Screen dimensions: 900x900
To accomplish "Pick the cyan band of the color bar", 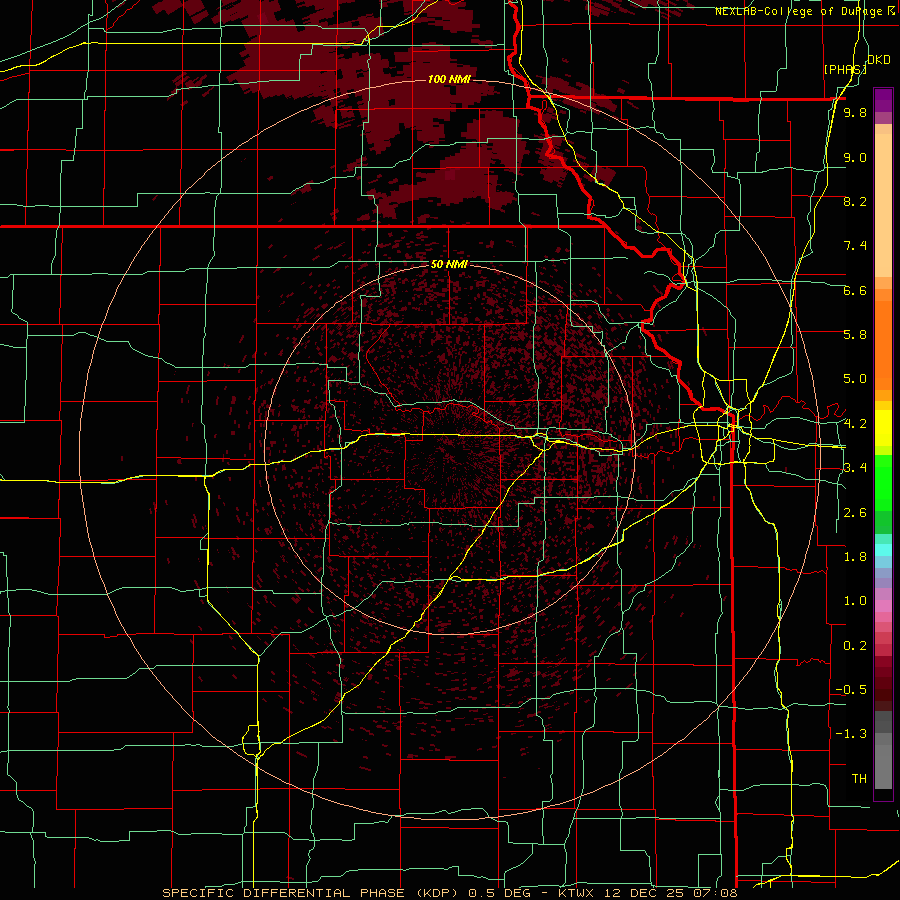I will (883, 550).
